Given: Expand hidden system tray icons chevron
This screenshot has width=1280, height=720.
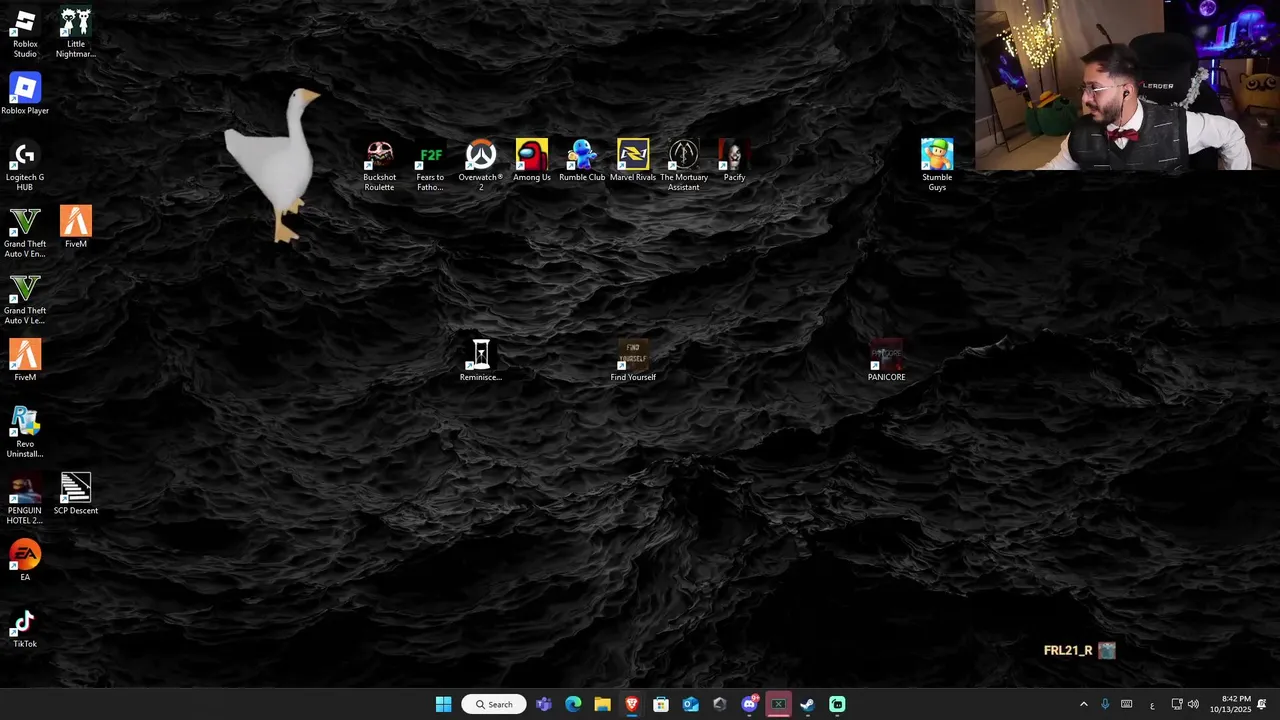Looking at the screenshot, I should 1083,705.
